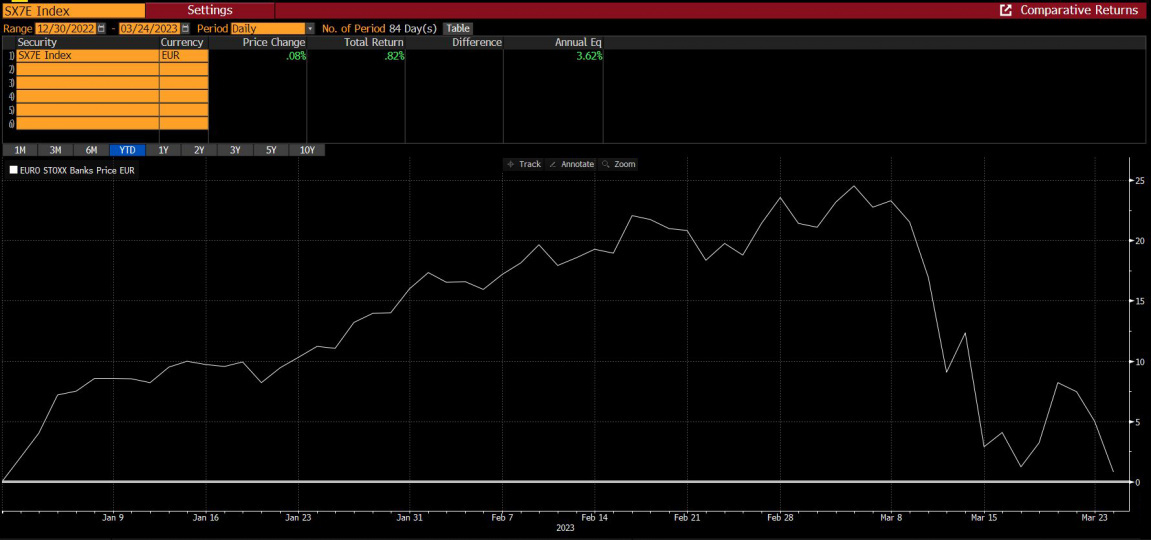This screenshot has width=1151, height=540.
Task: Select the 3Y range button
Action: point(236,150)
